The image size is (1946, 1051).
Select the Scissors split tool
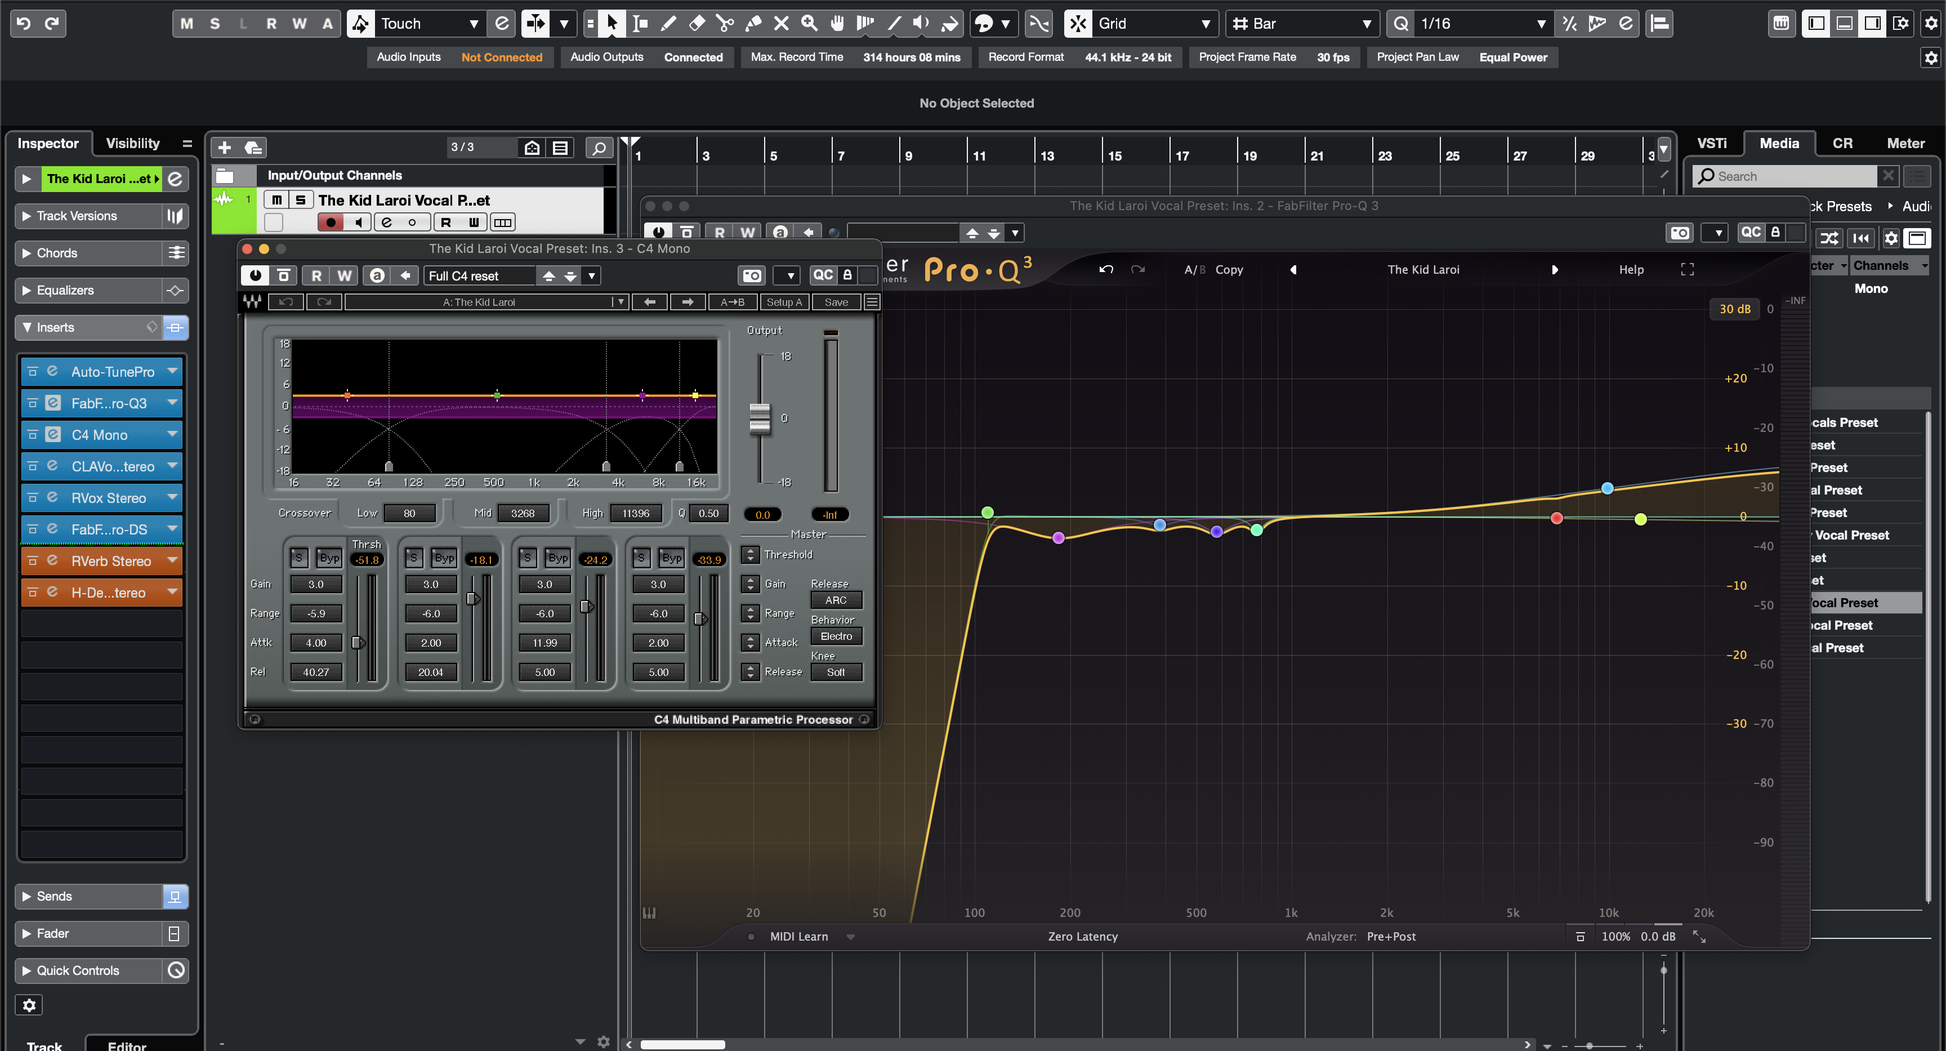tap(725, 23)
